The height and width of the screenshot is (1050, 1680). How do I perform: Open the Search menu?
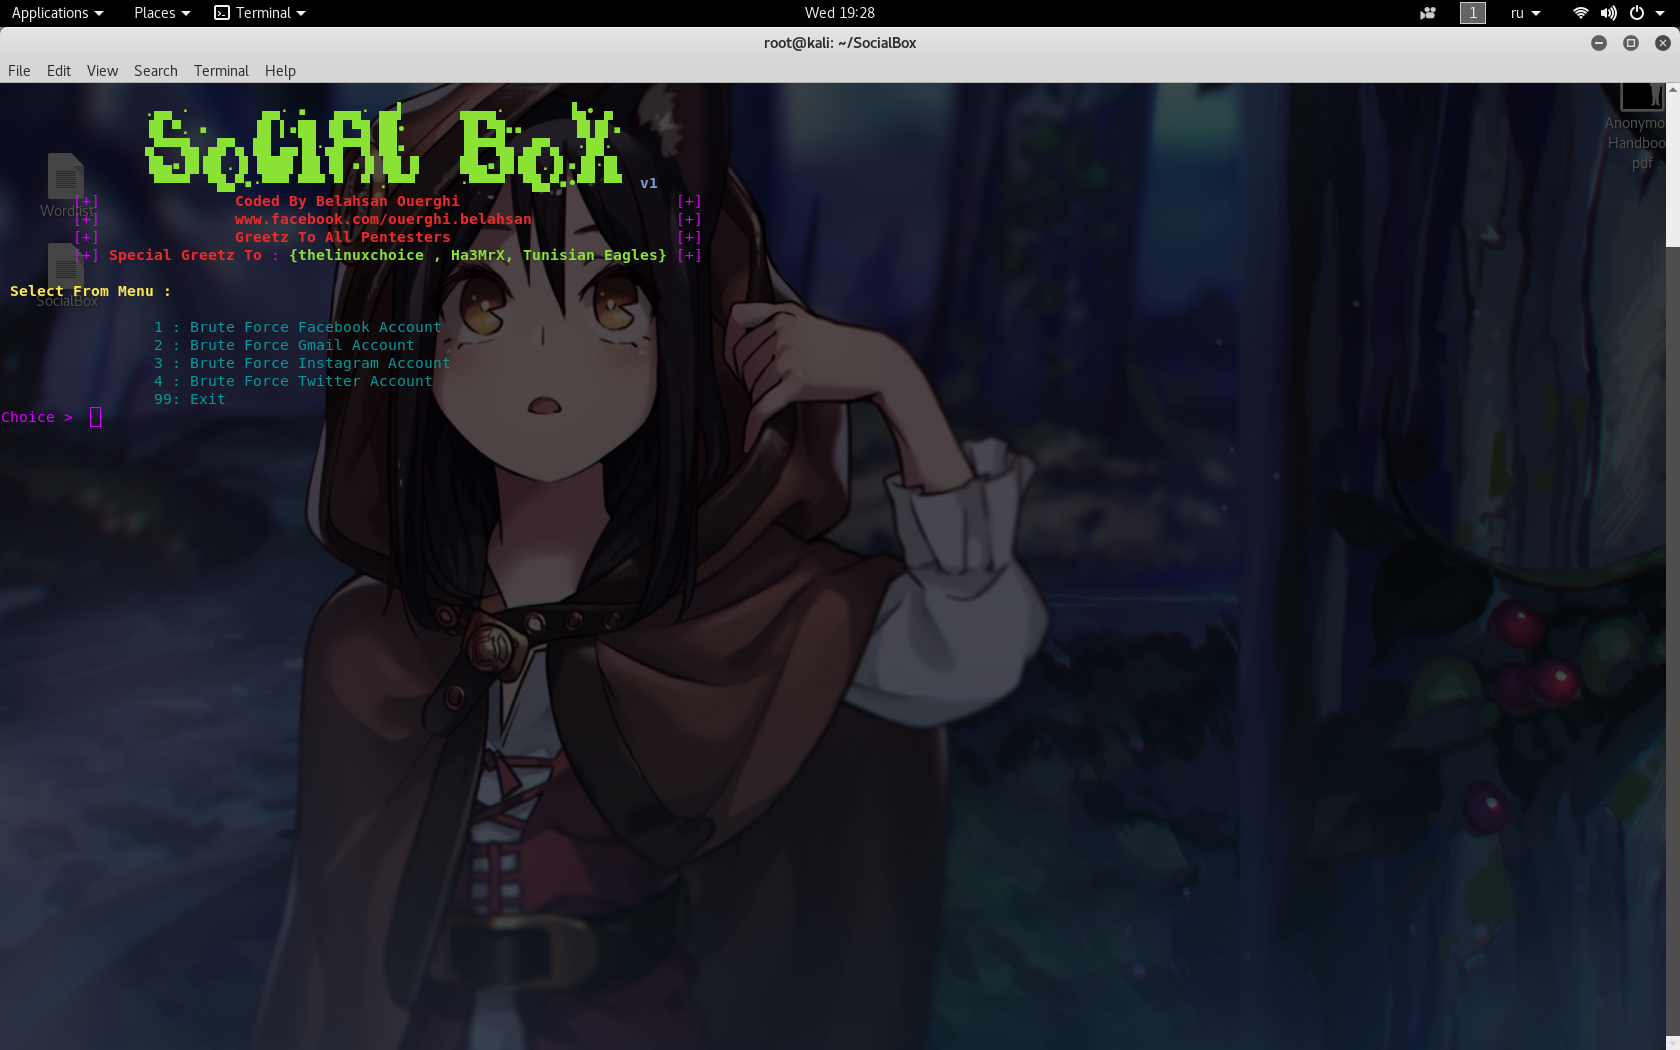point(156,71)
